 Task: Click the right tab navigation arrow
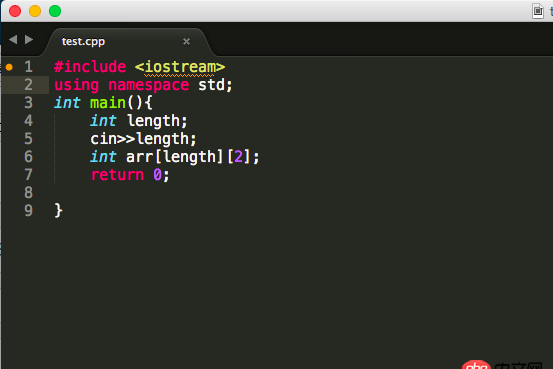pyautogui.click(x=29, y=40)
